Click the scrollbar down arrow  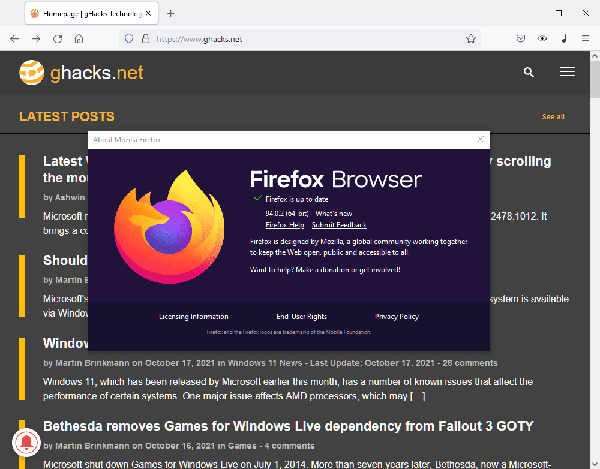click(x=595, y=464)
